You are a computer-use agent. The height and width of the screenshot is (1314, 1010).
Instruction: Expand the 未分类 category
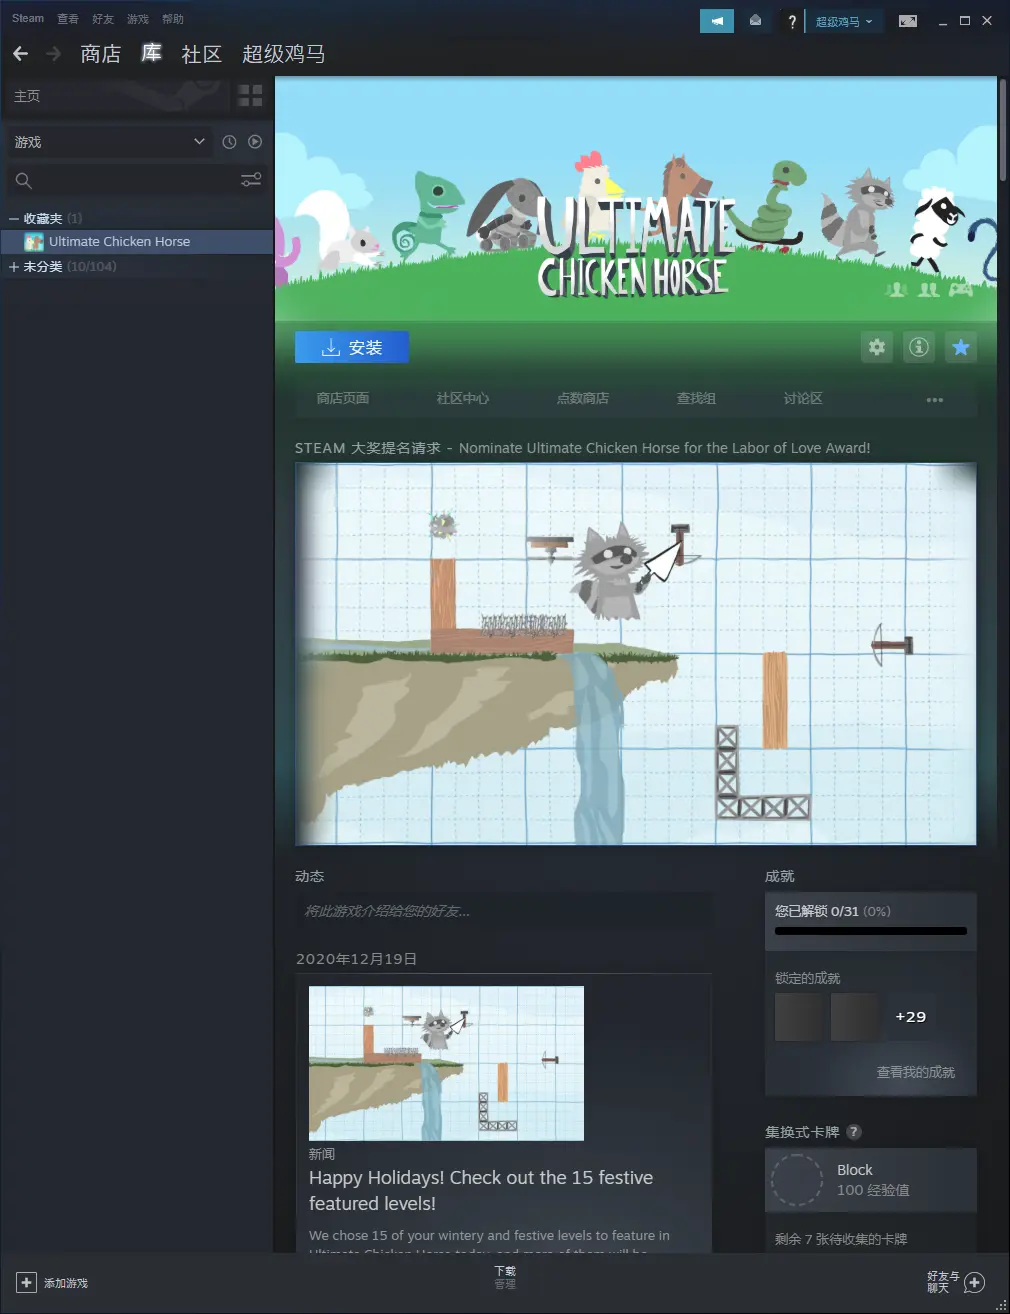(14, 267)
